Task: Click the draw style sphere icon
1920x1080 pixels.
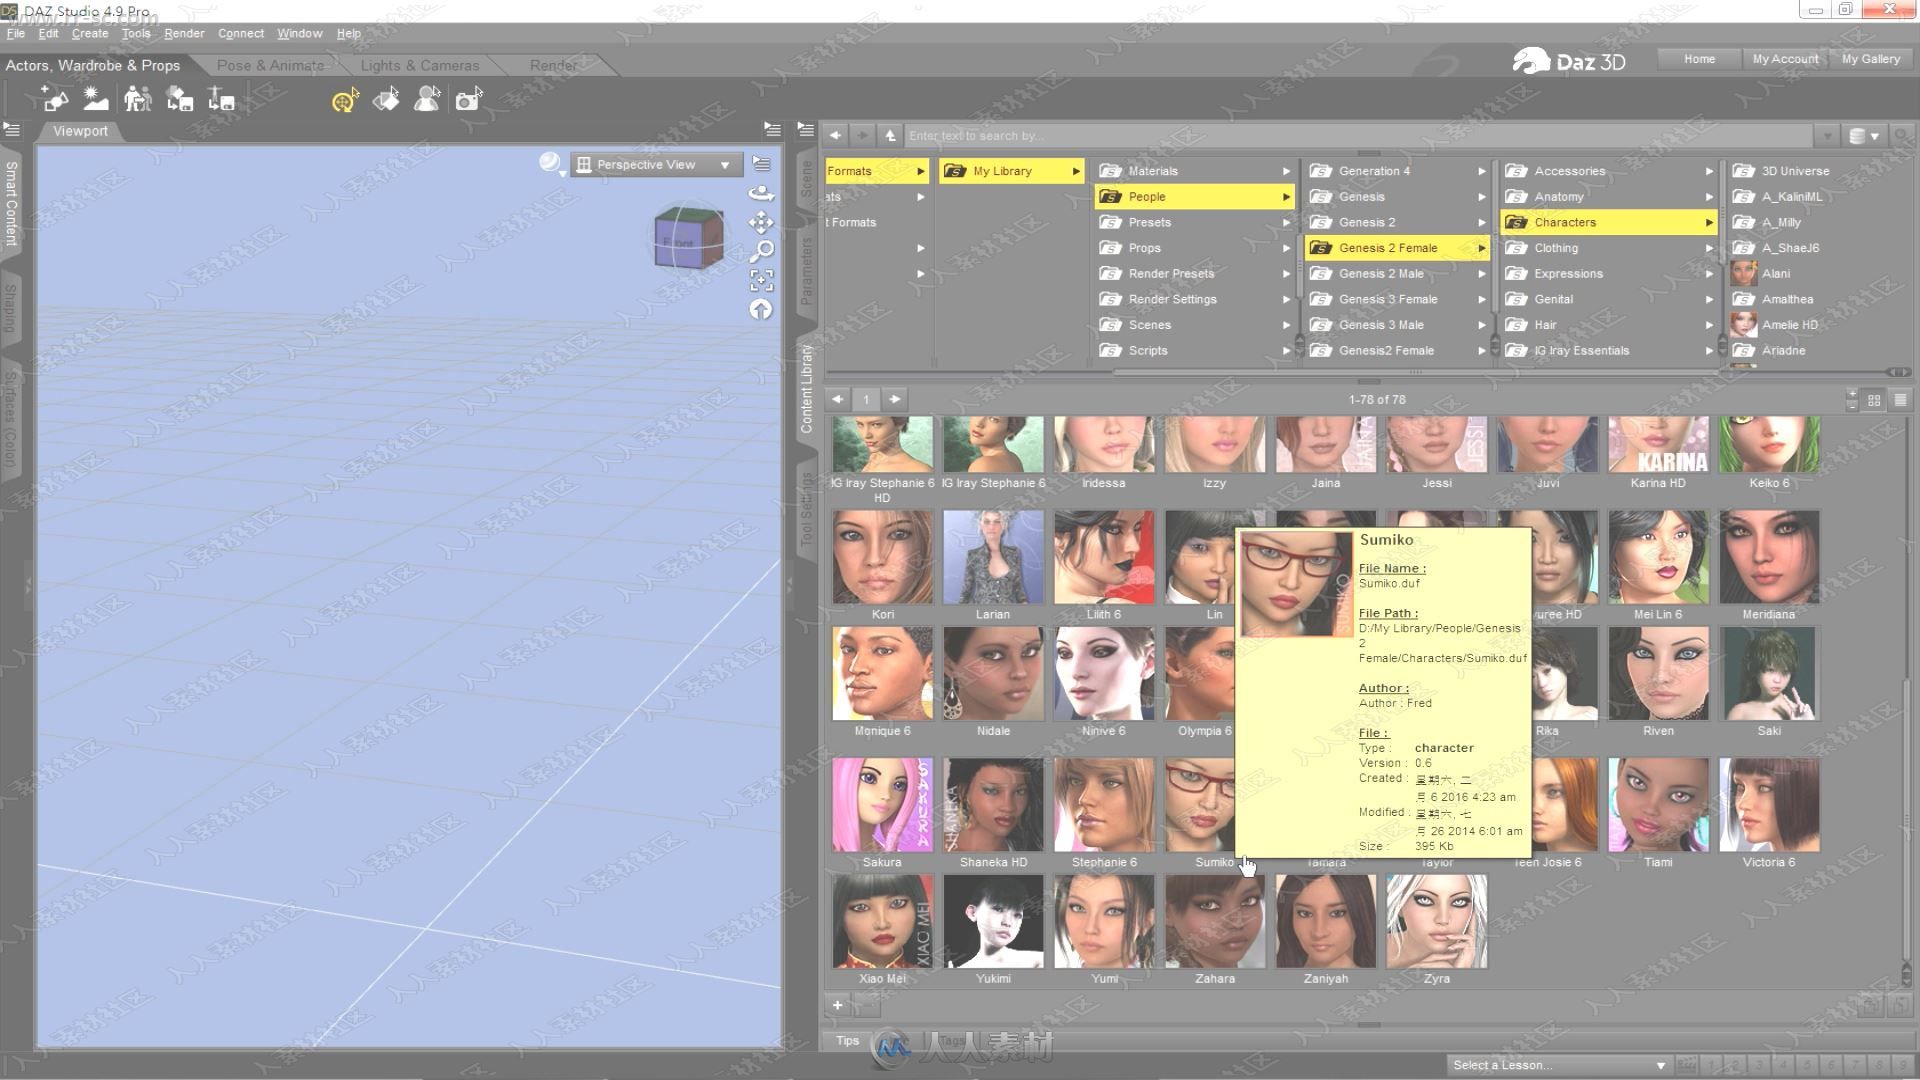Action: [551, 164]
